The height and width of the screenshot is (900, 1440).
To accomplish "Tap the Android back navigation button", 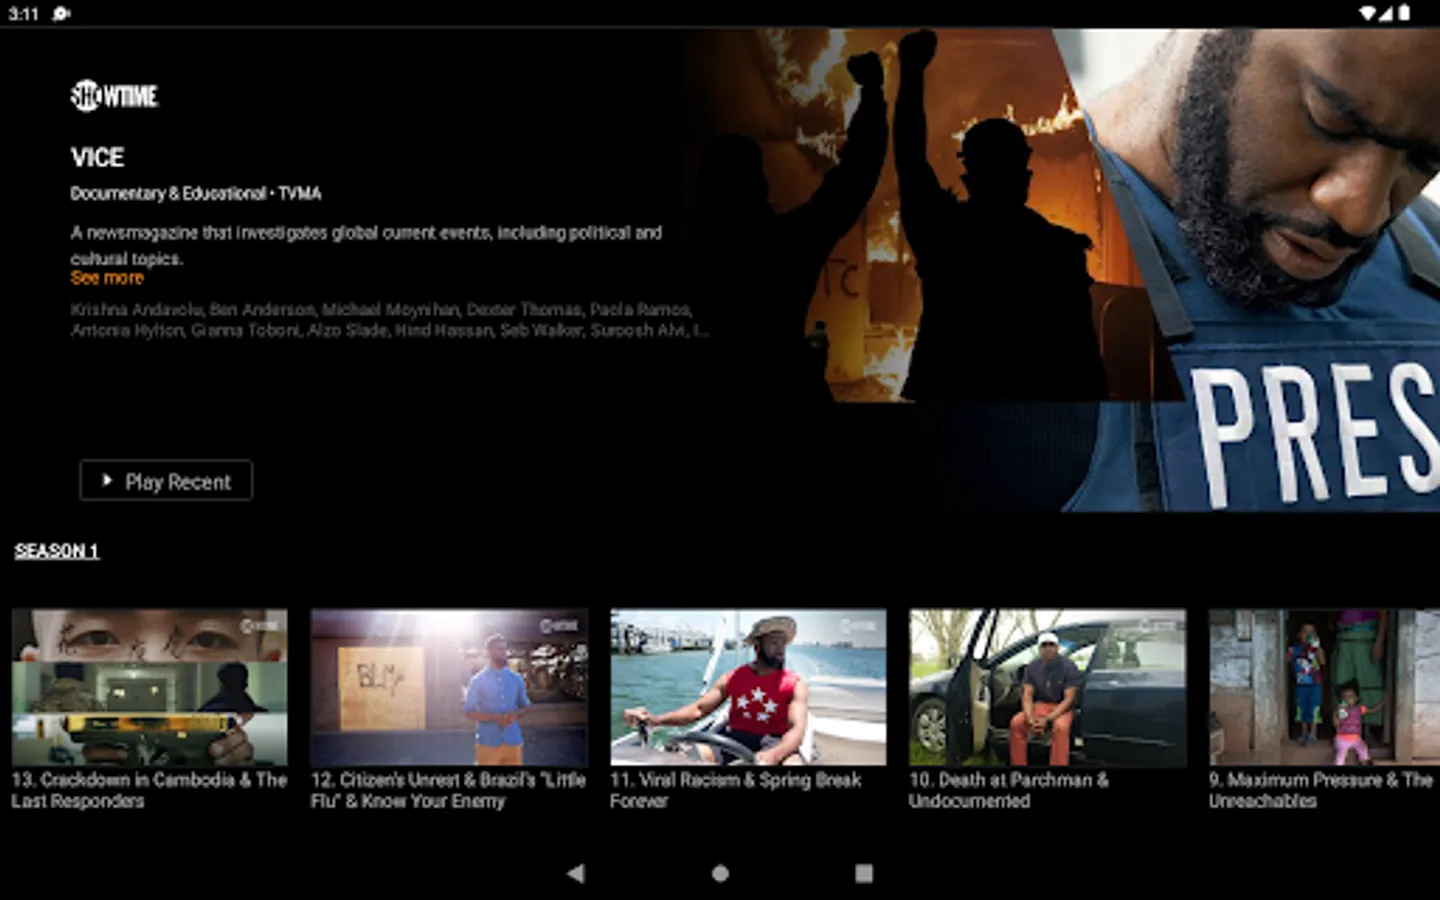I will coord(575,873).
